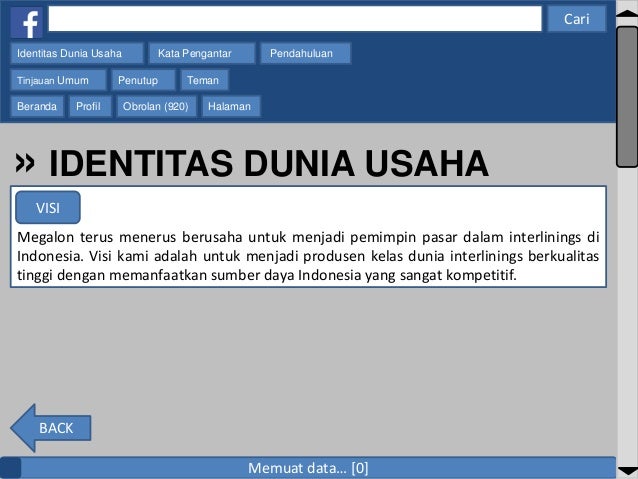Click the BACK arrow button
Image resolution: width=638 pixels, height=479 pixels.
pyautogui.click(x=51, y=428)
